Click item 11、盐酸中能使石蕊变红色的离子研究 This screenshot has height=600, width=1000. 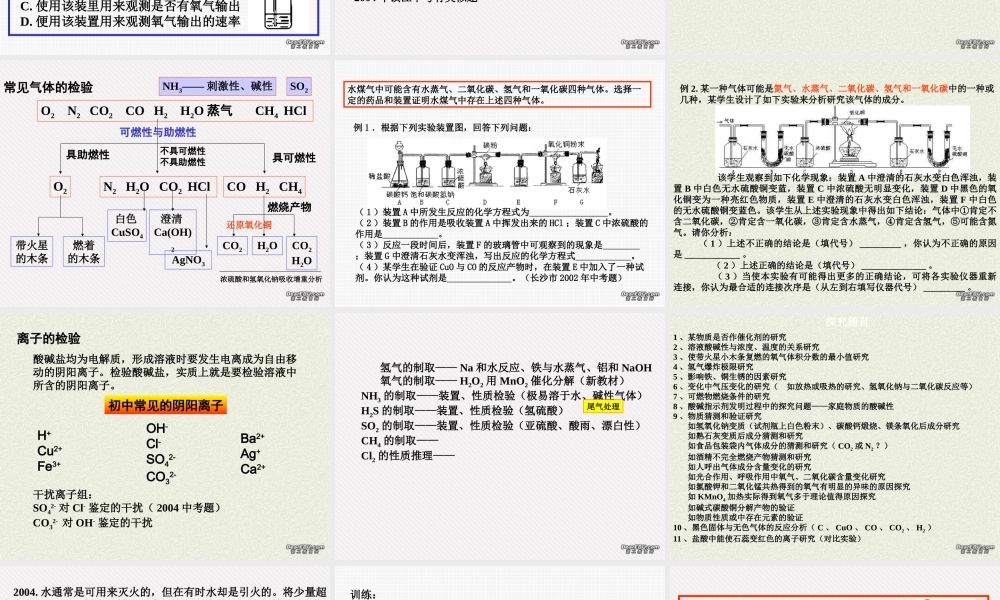click(x=767, y=538)
